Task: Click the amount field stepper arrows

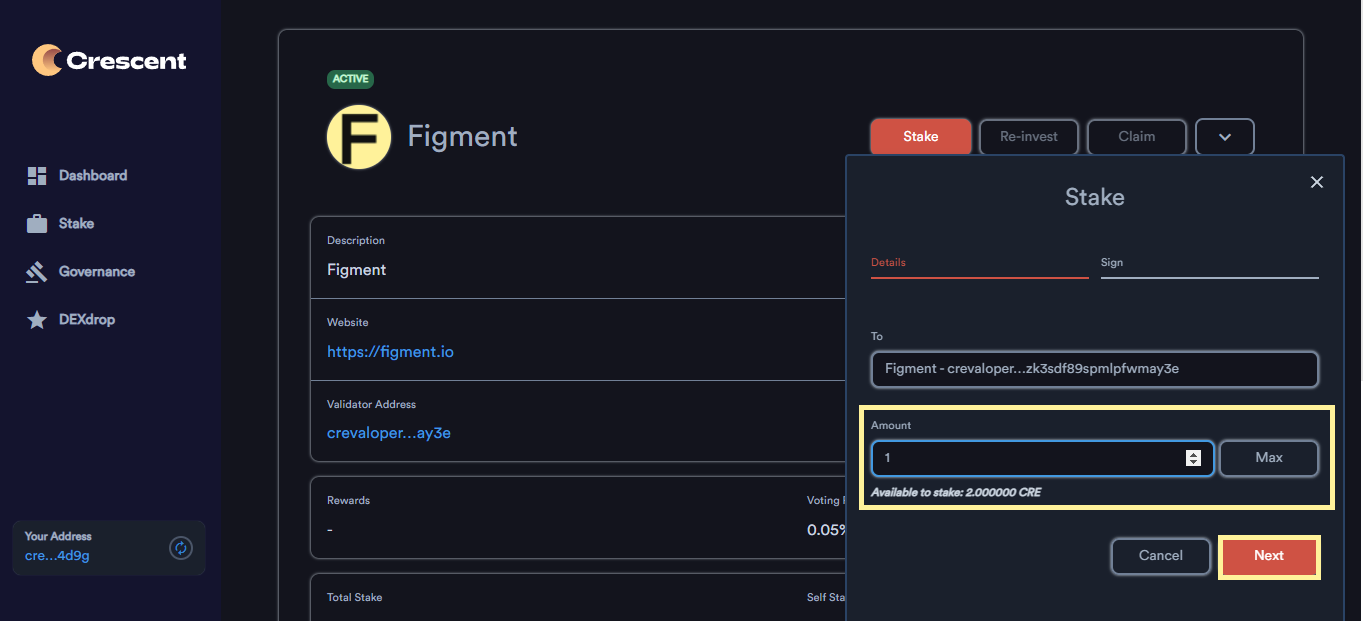Action: (1193, 458)
